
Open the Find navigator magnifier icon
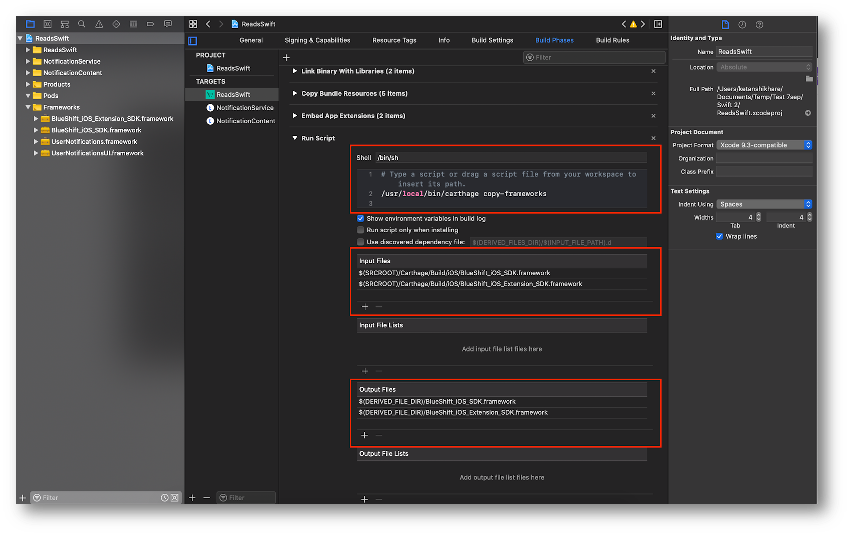coord(82,24)
